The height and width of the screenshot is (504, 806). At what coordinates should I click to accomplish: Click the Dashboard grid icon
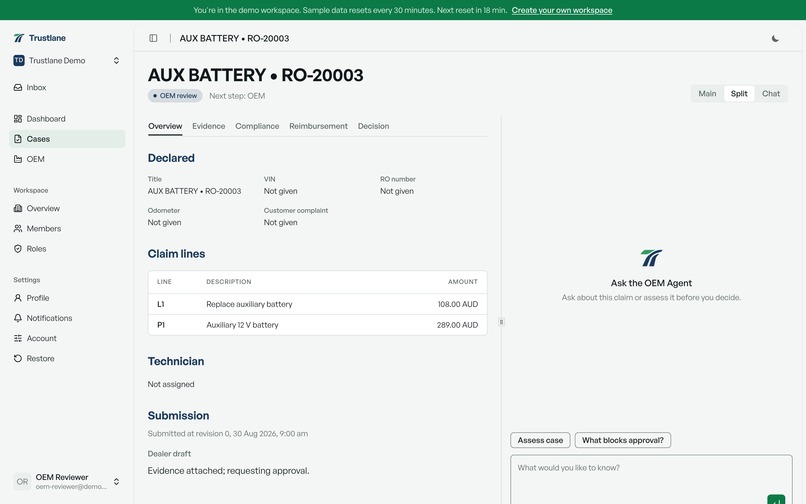(18, 119)
